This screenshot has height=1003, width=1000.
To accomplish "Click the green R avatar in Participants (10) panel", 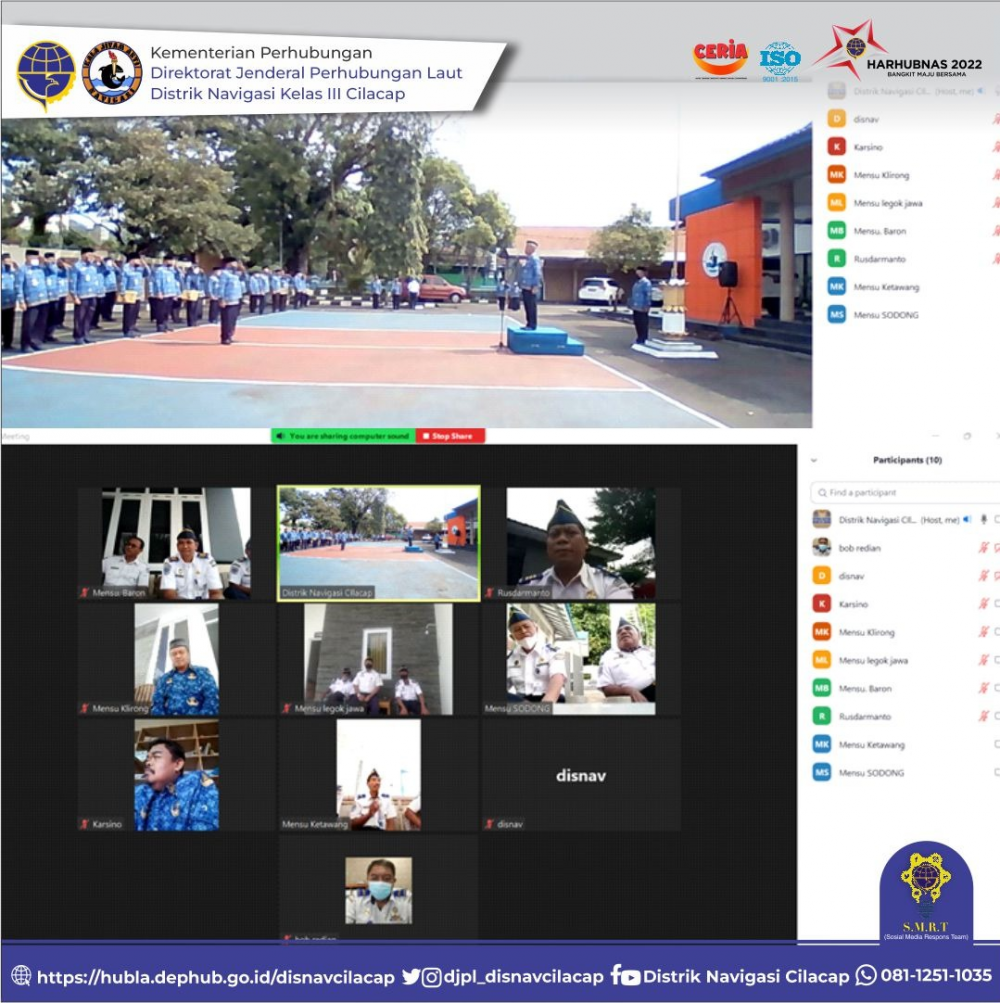I will coord(821,716).
